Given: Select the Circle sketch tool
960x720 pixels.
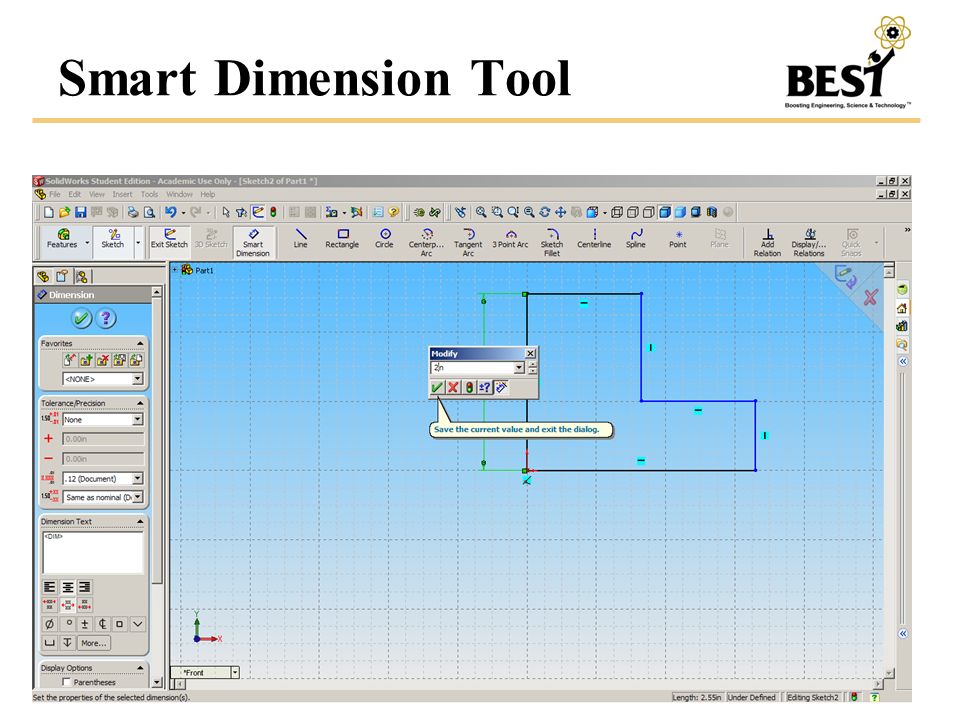Looking at the screenshot, I should 384,239.
